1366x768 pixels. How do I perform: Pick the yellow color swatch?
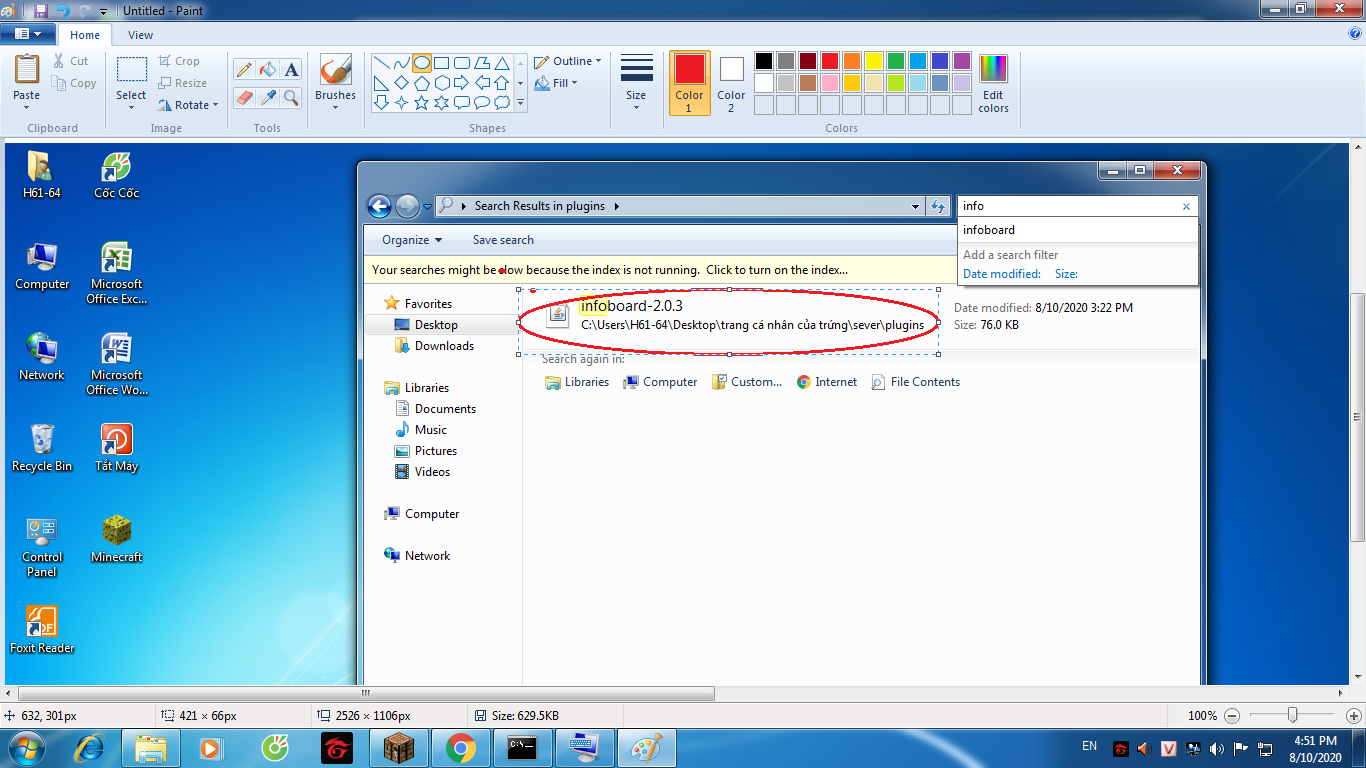[x=873, y=62]
